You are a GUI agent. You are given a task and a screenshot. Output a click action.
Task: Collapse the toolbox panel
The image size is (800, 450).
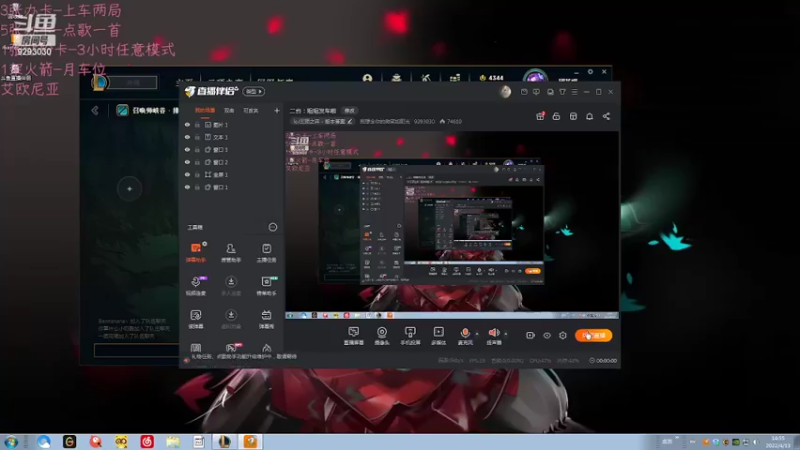(x=273, y=227)
